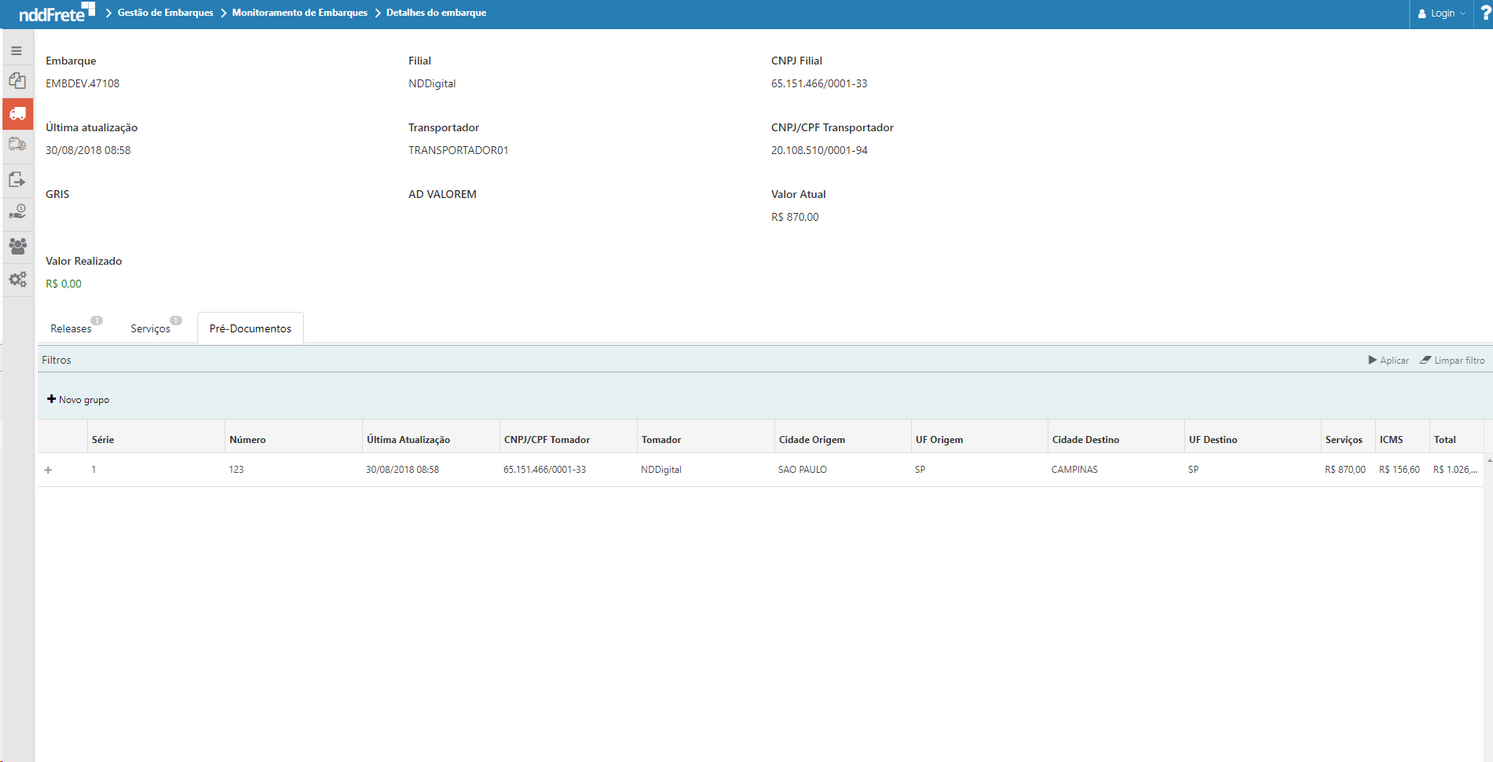Open the documents icon in the sidebar
1493x762 pixels.
pyautogui.click(x=17, y=82)
